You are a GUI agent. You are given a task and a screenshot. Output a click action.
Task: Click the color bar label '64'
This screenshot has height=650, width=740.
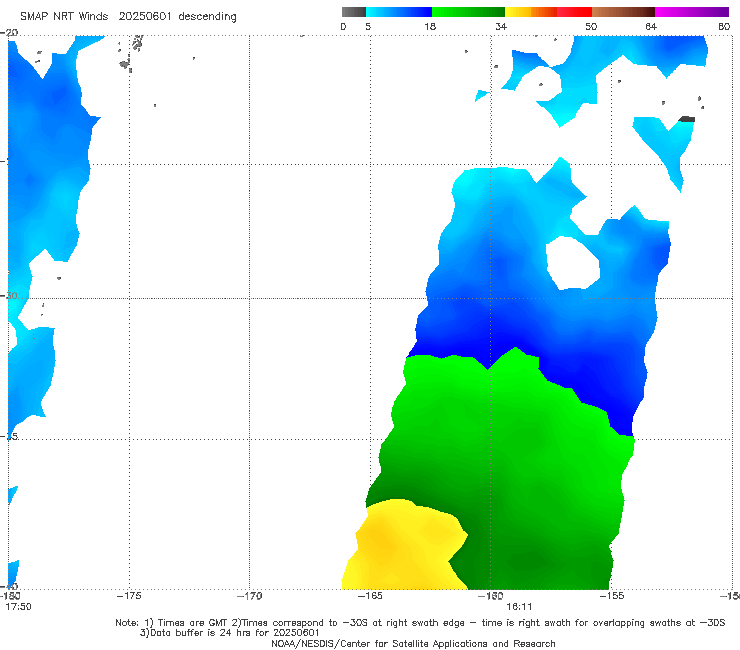651,27
